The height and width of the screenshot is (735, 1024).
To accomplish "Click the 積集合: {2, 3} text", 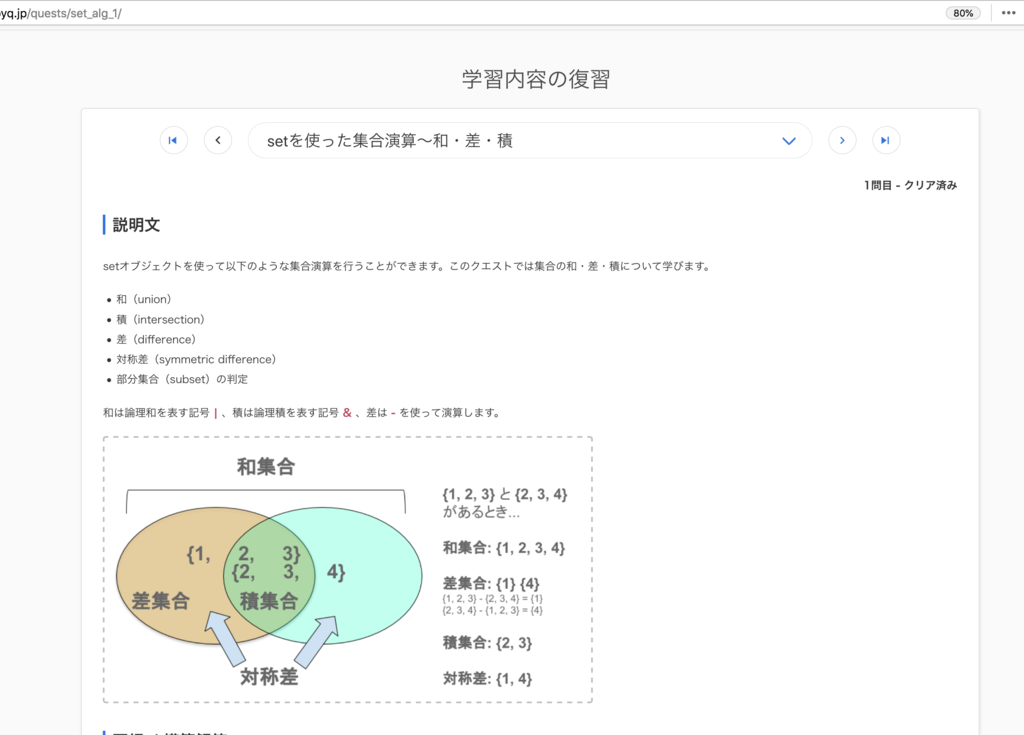I will (487, 643).
